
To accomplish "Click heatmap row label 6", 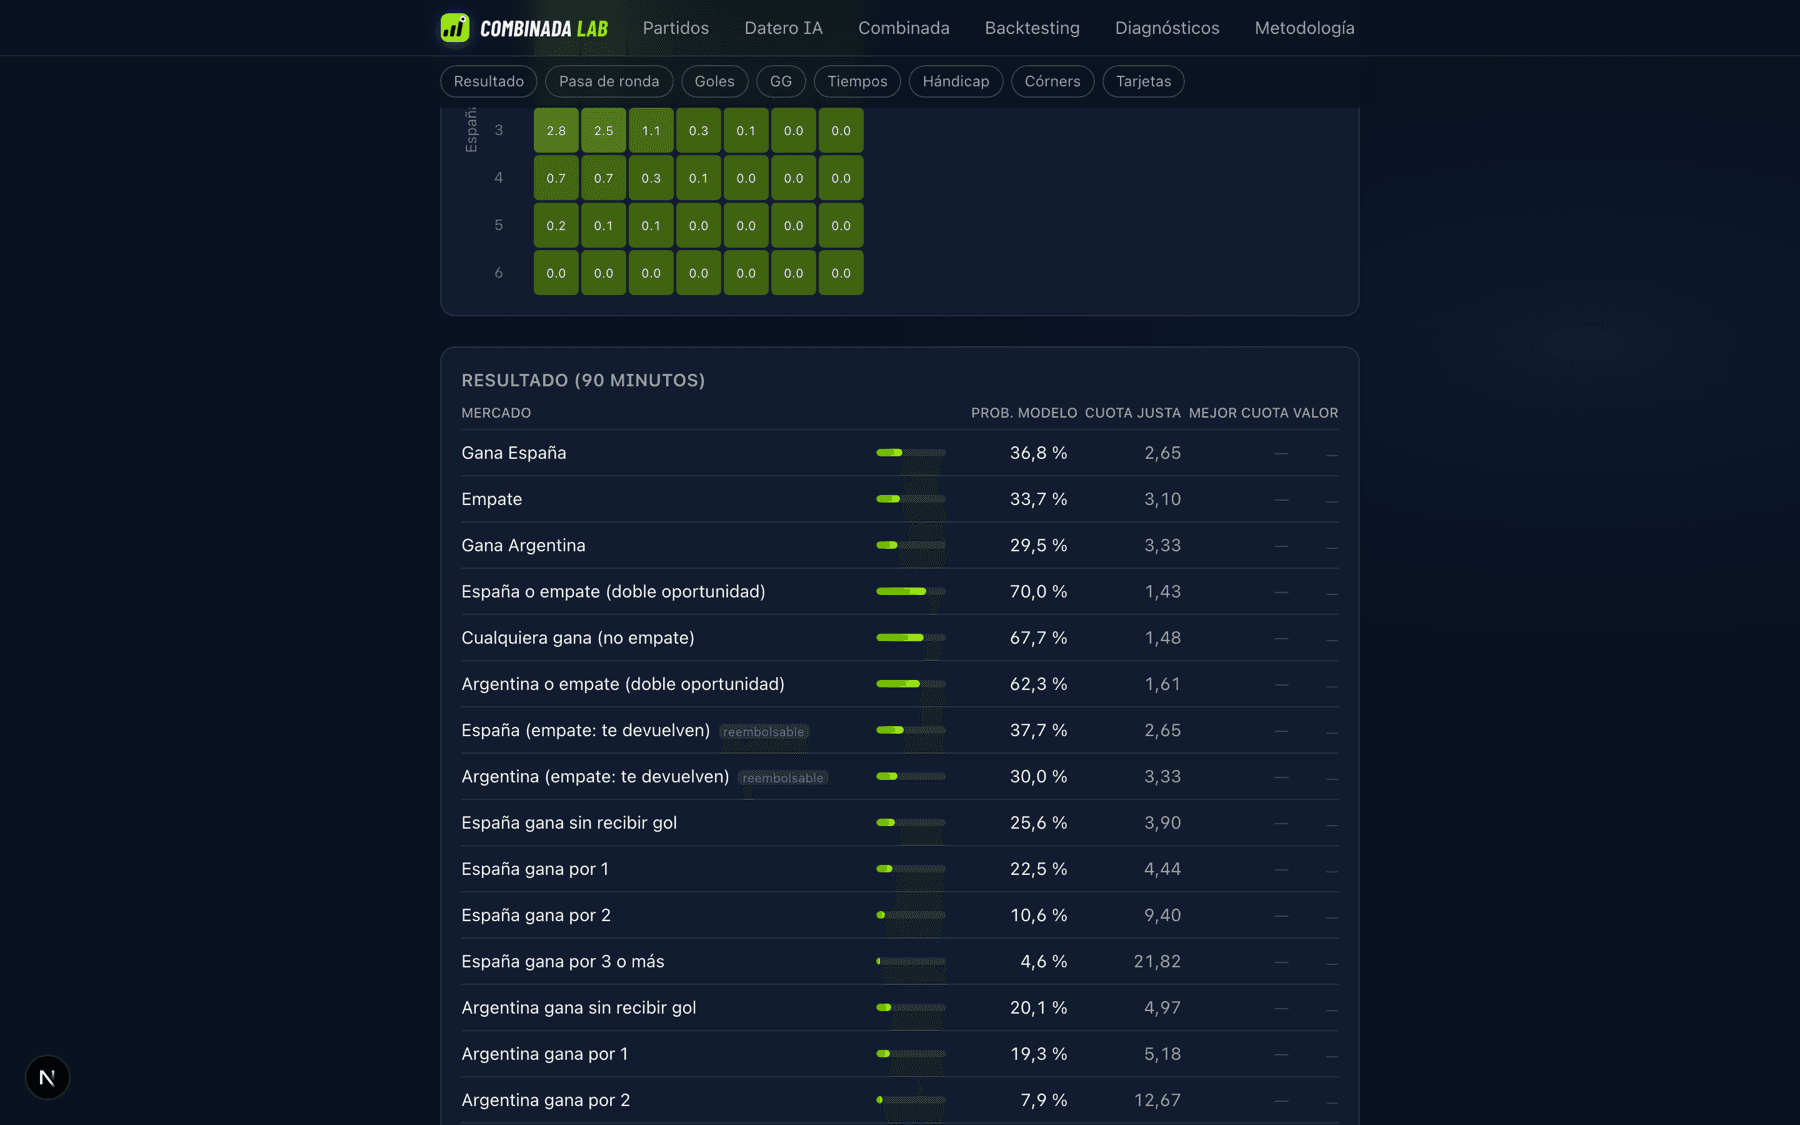I will coord(499,273).
